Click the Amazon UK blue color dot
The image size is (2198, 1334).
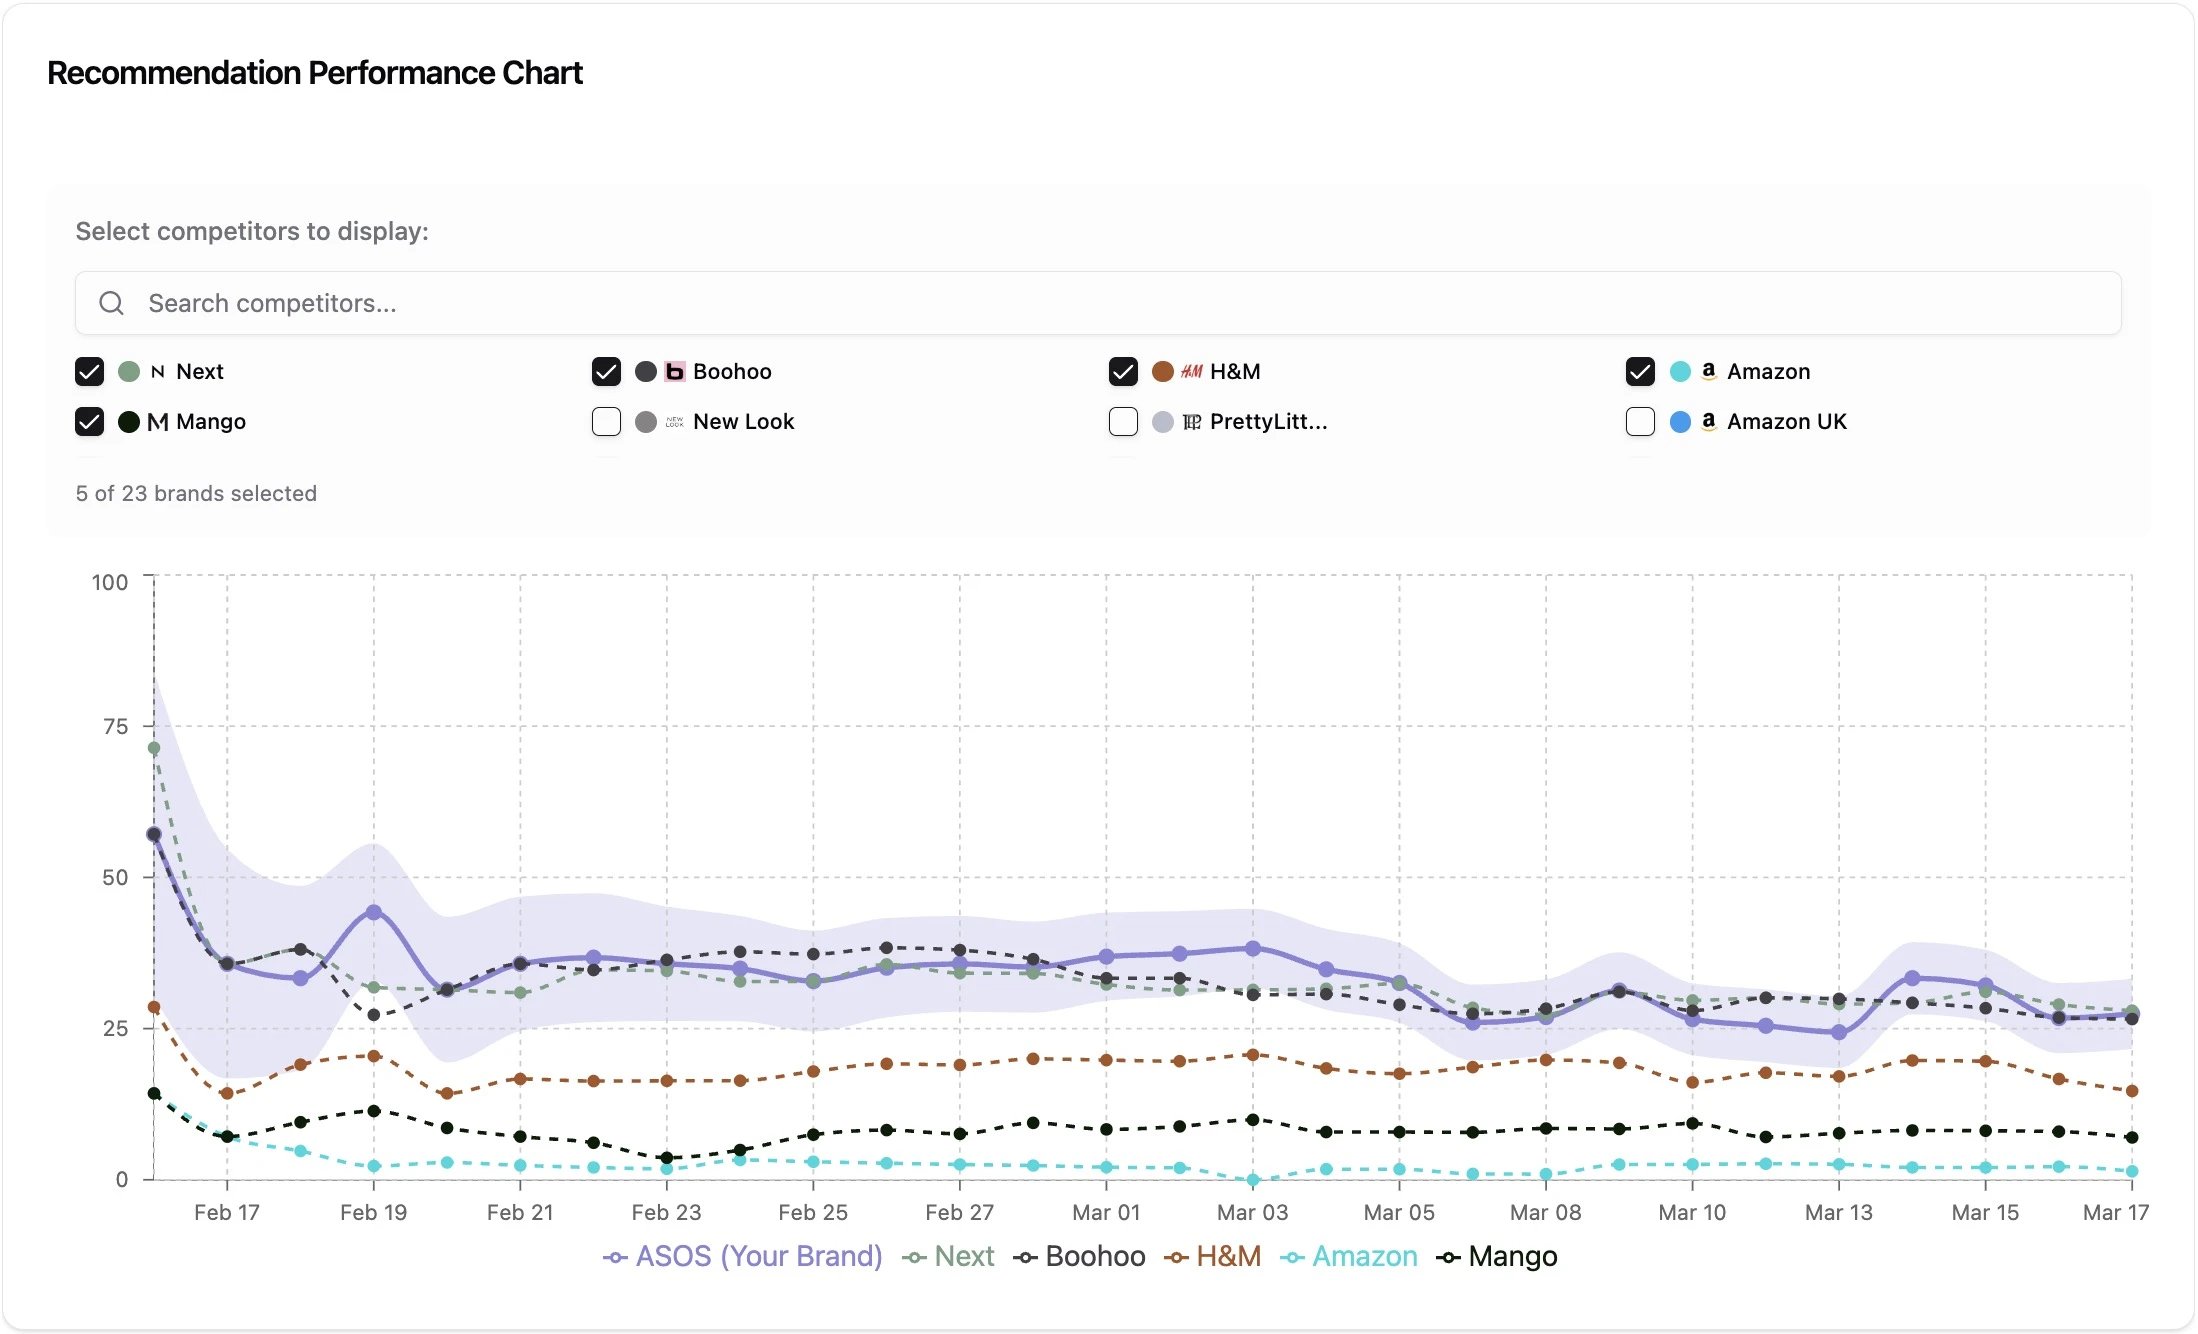point(1680,422)
